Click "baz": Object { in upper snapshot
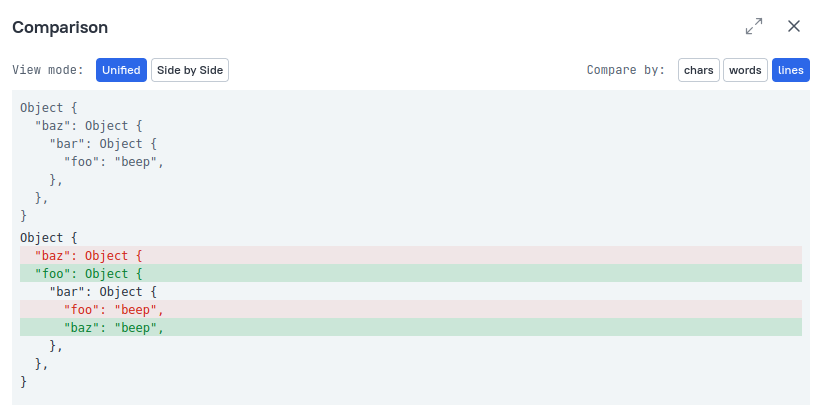 (89, 126)
